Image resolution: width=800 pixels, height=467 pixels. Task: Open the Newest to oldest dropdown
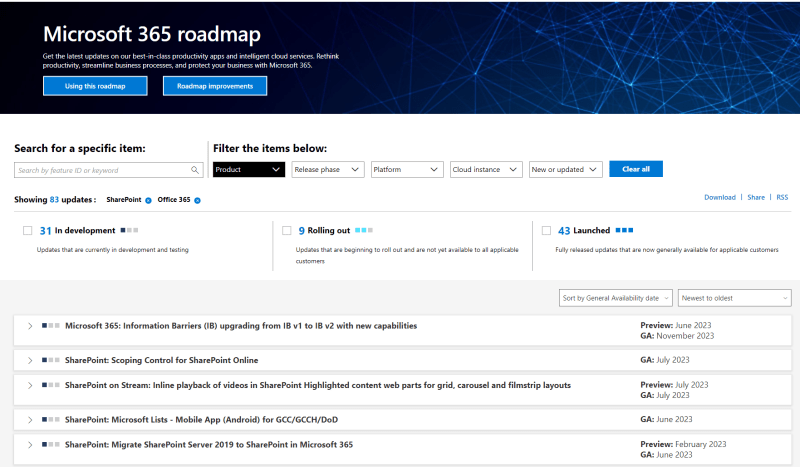735,298
